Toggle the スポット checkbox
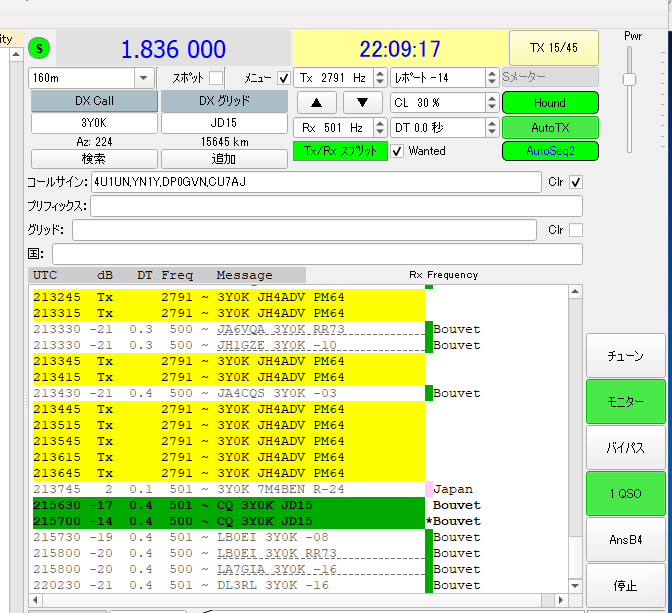This screenshot has height=613, width=672. coord(216,78)
